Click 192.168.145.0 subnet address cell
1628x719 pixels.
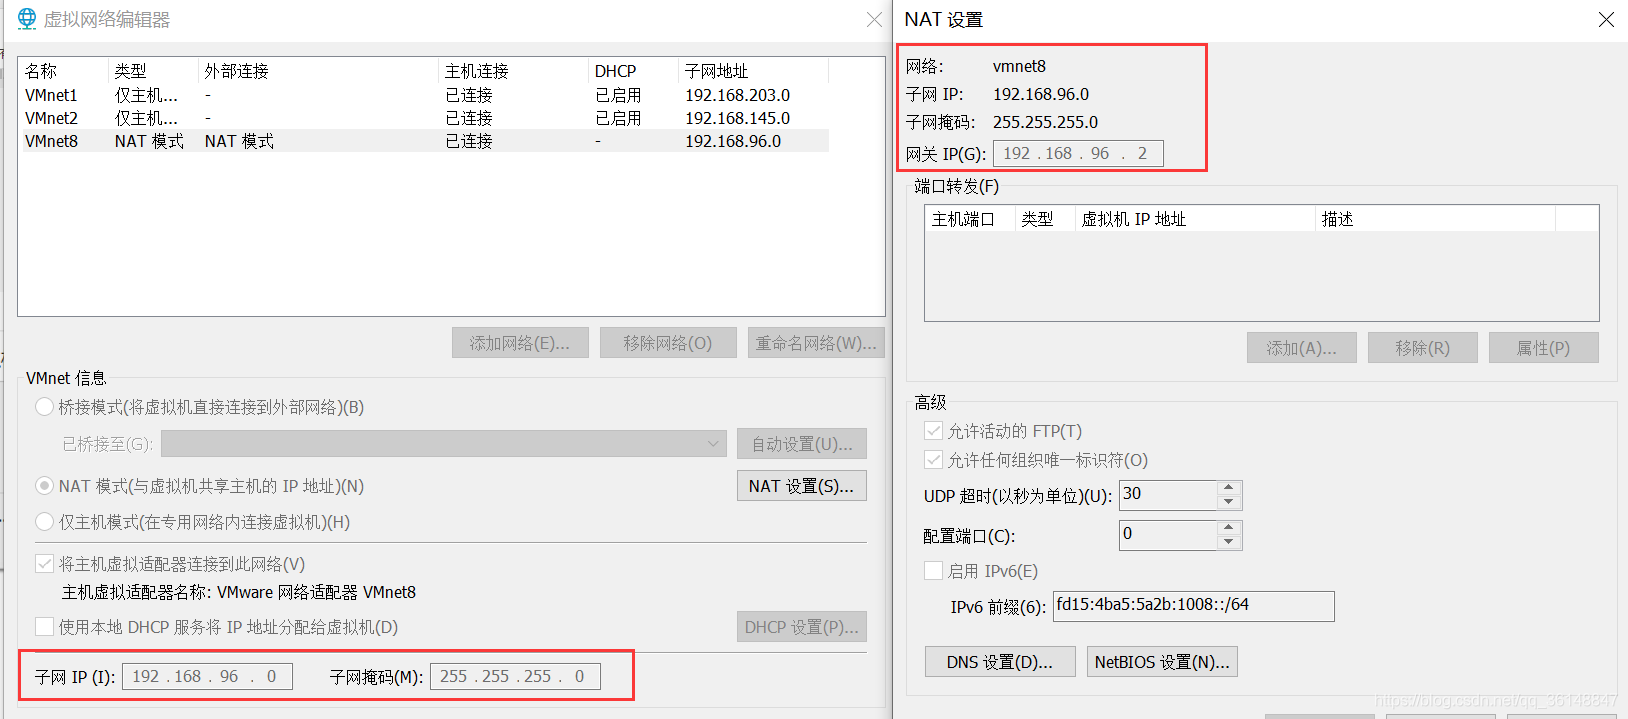point(737,118)
